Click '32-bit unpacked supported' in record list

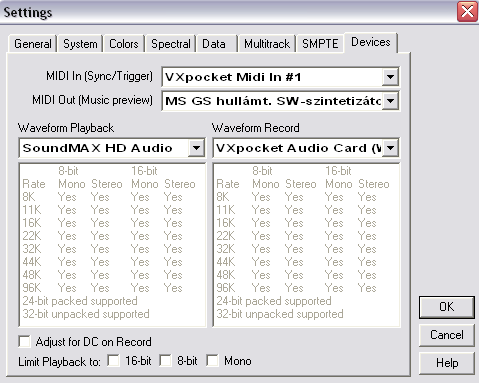coord(280,314)
